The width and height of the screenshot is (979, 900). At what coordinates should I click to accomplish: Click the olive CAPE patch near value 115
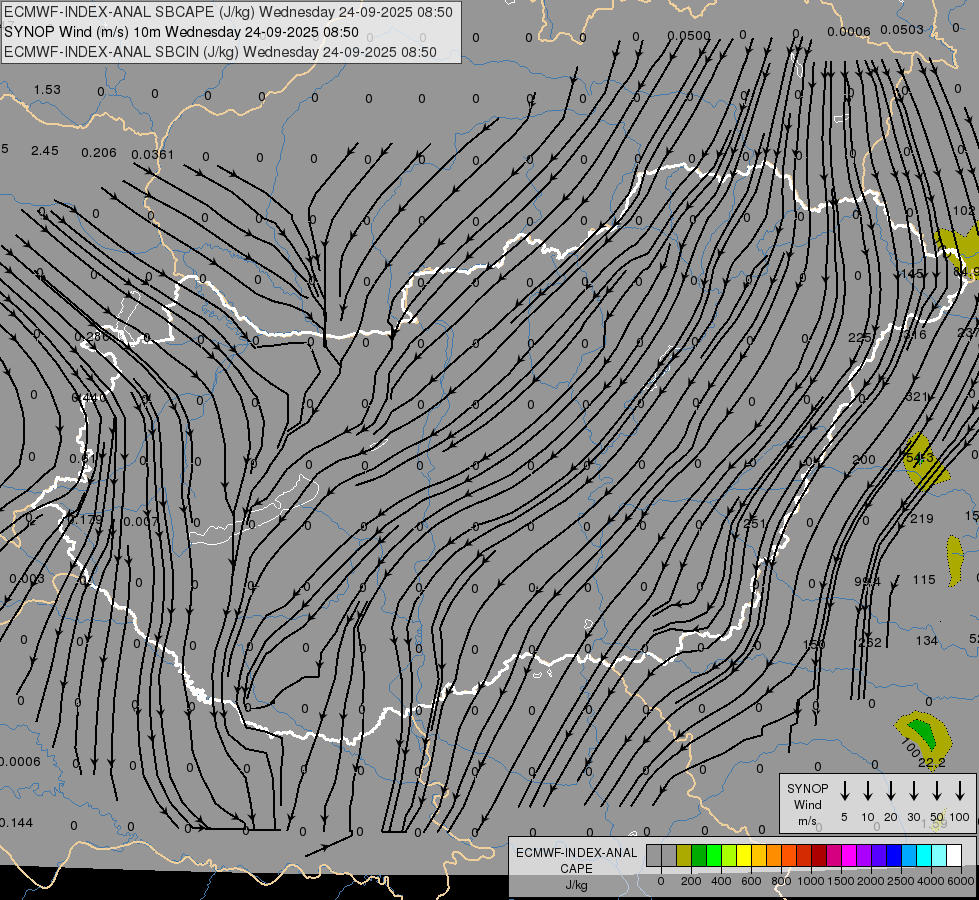tap(955, 561)
